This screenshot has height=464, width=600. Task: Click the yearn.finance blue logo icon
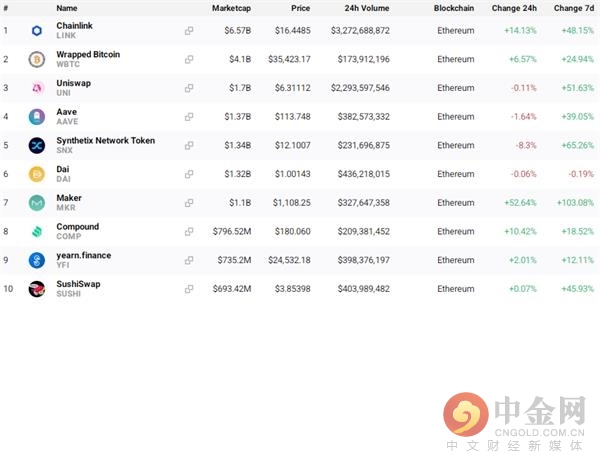pos(37,260)
